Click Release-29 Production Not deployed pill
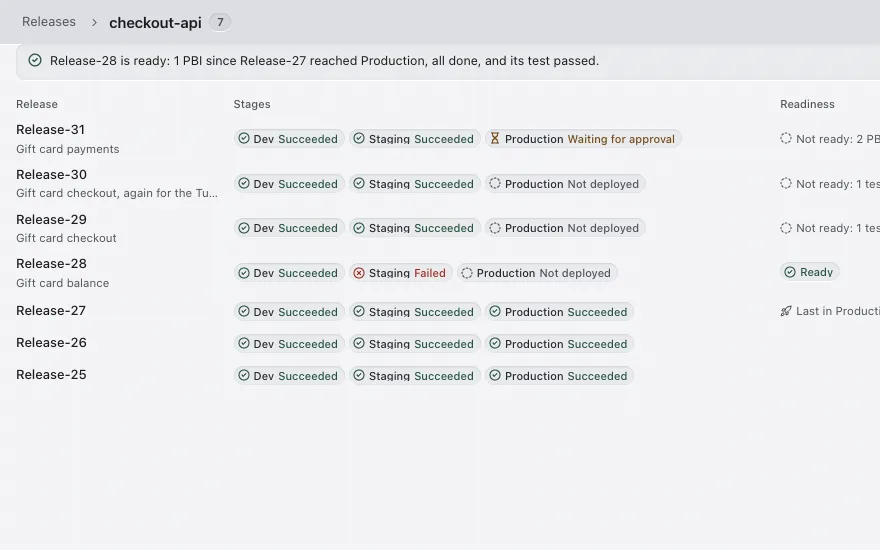 565,228
